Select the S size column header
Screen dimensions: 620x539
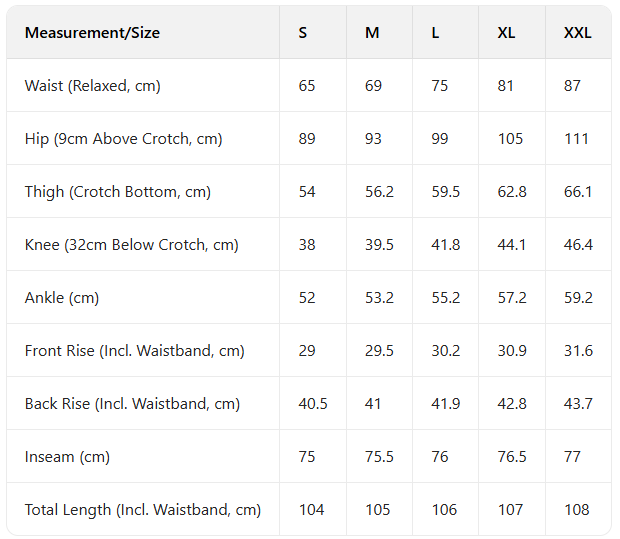tap(303, 33)
